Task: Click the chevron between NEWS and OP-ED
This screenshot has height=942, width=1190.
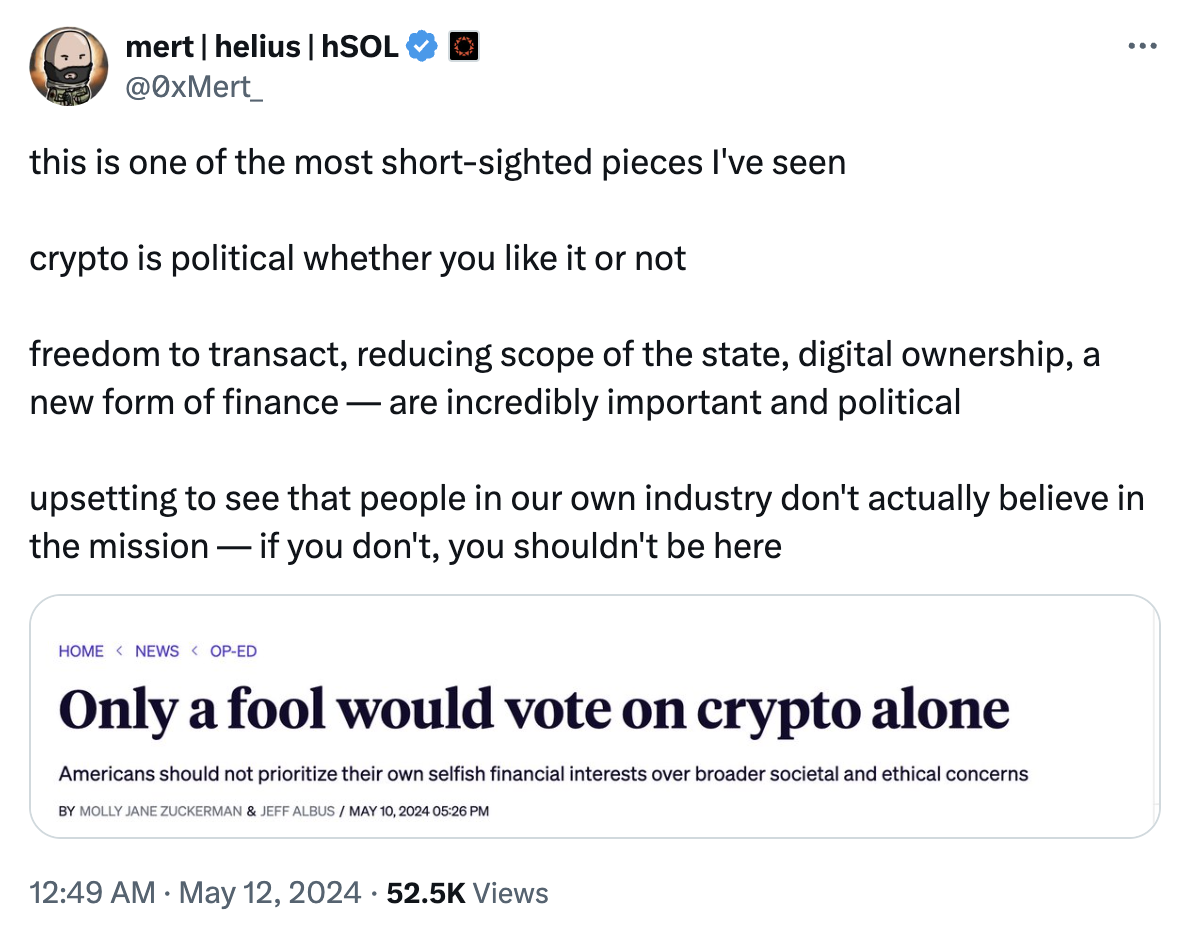Action: click(196, 651)
